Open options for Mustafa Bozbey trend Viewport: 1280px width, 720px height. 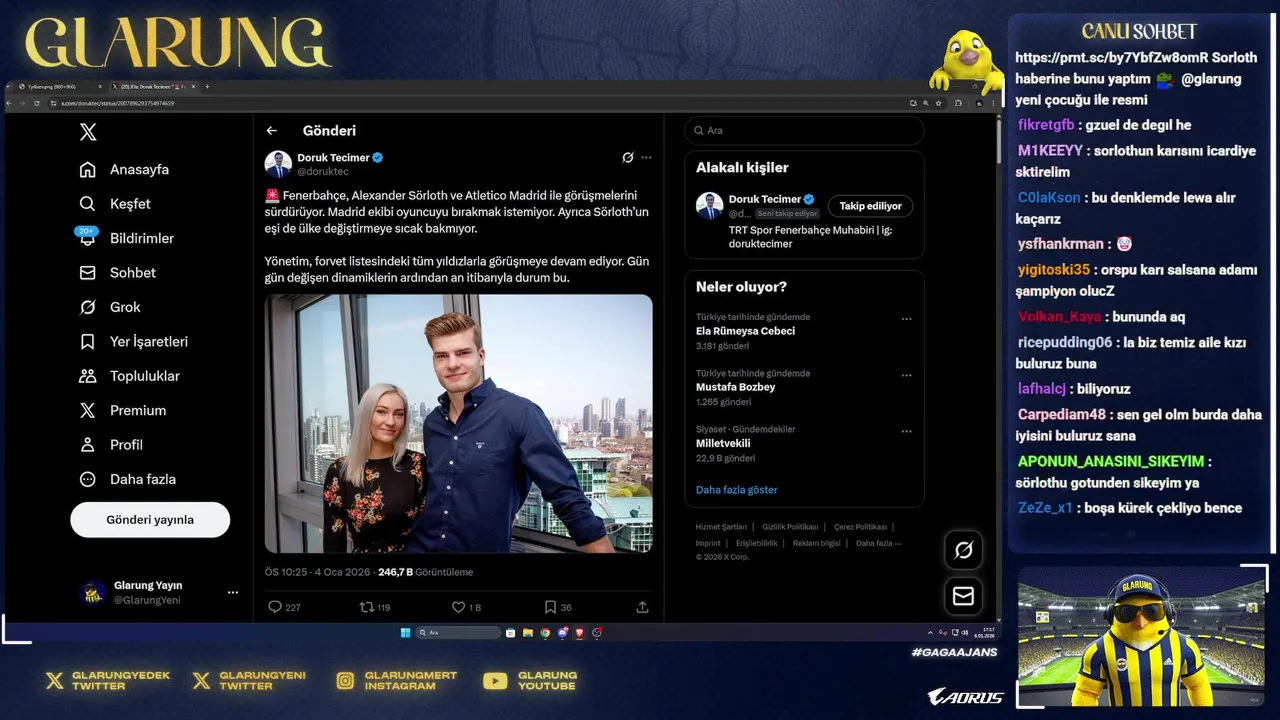[906, 375]
